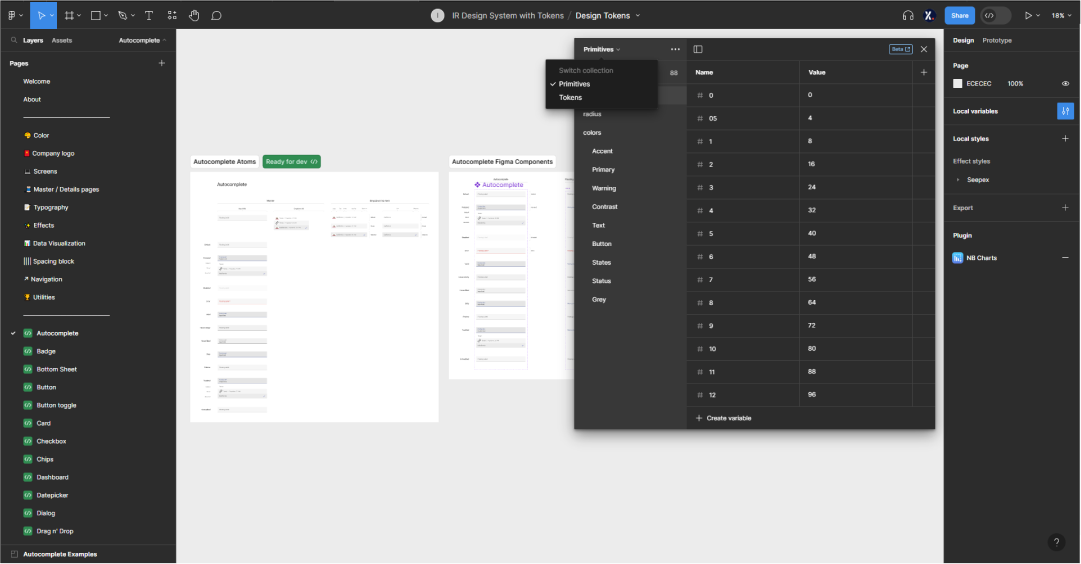Open the Design Tokens file name dropdown
This screenshot has width=1081, height=564.
click(x=608, y=16)
